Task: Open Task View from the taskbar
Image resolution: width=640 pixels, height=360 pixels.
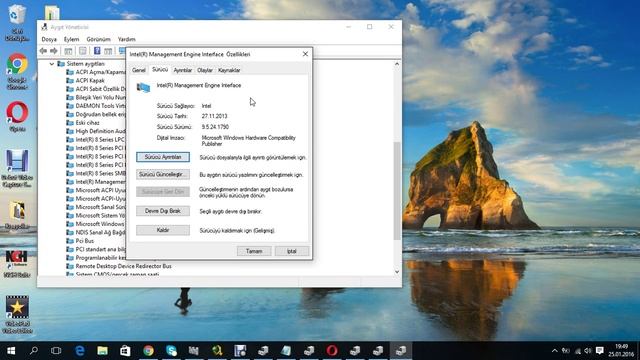Action: coord(56,351)
